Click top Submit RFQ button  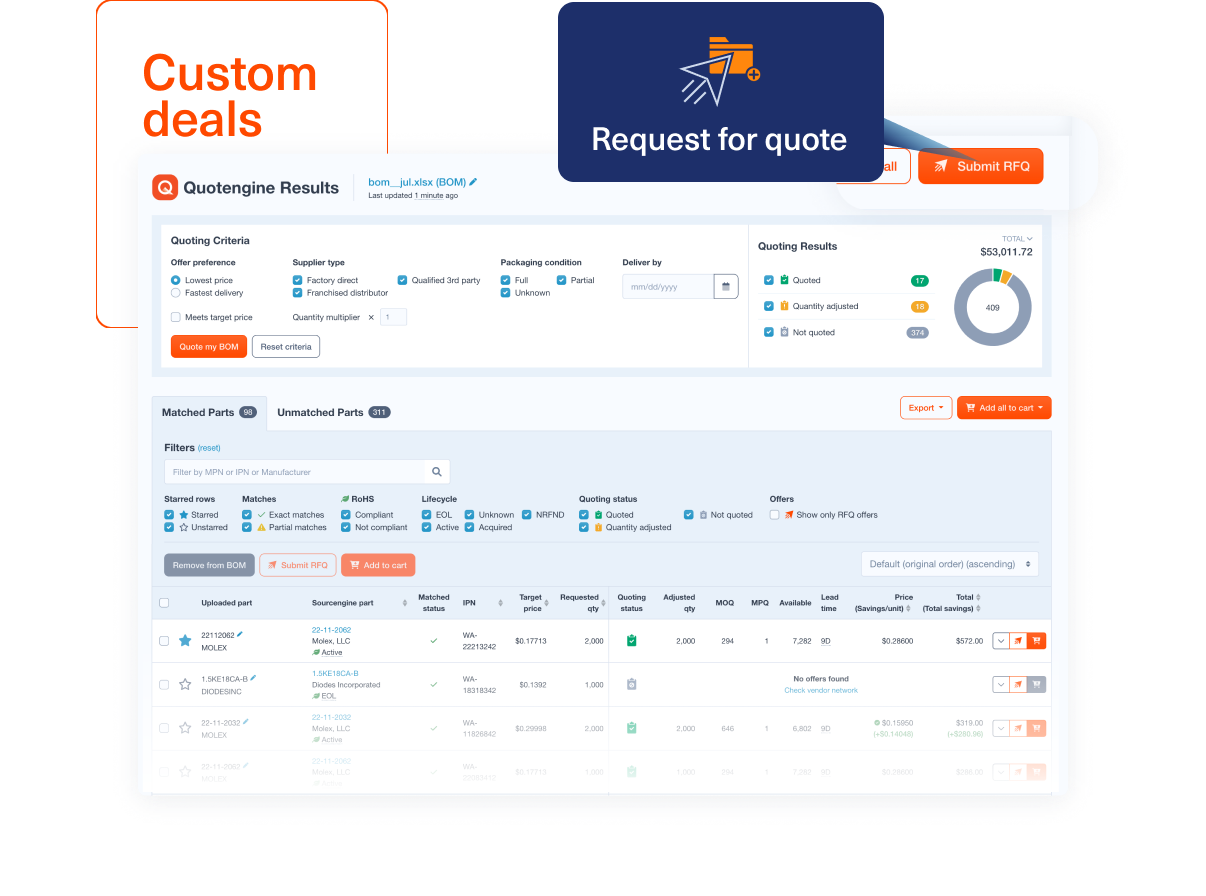[980, 166]
